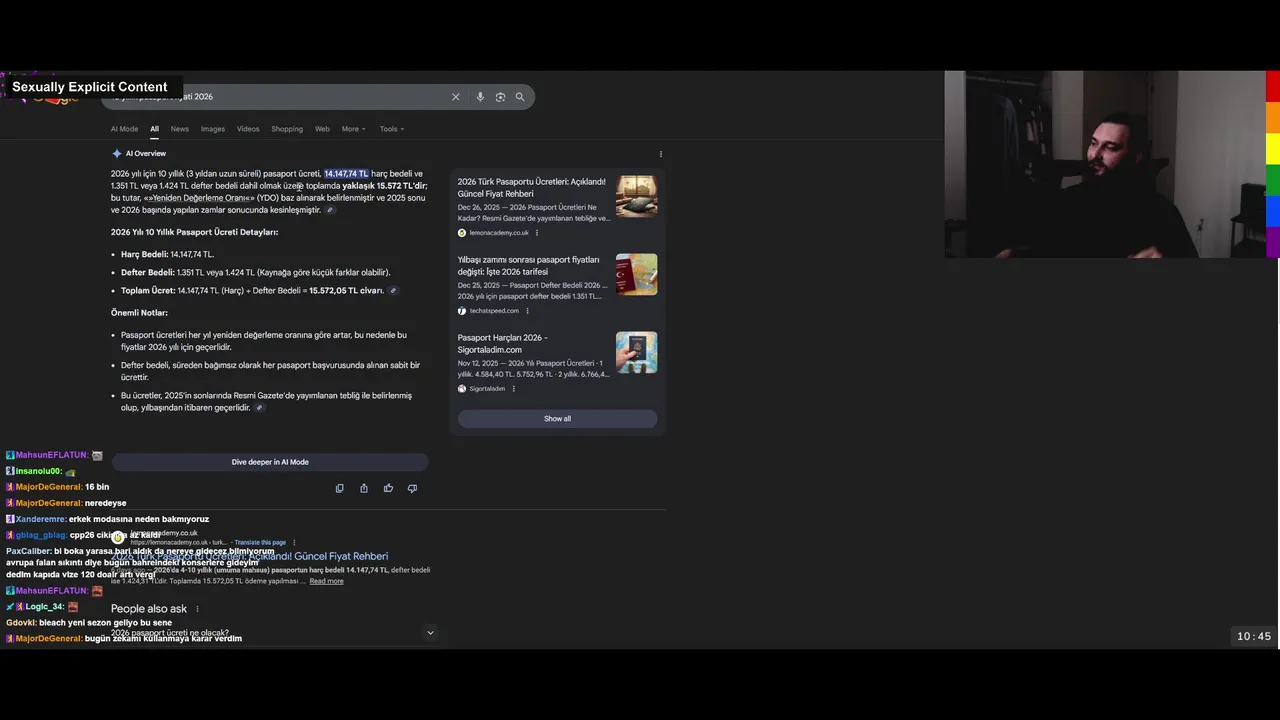
Task: Open source link chip after '15.572,05 TL civarı'
Action: coord(393,291)
